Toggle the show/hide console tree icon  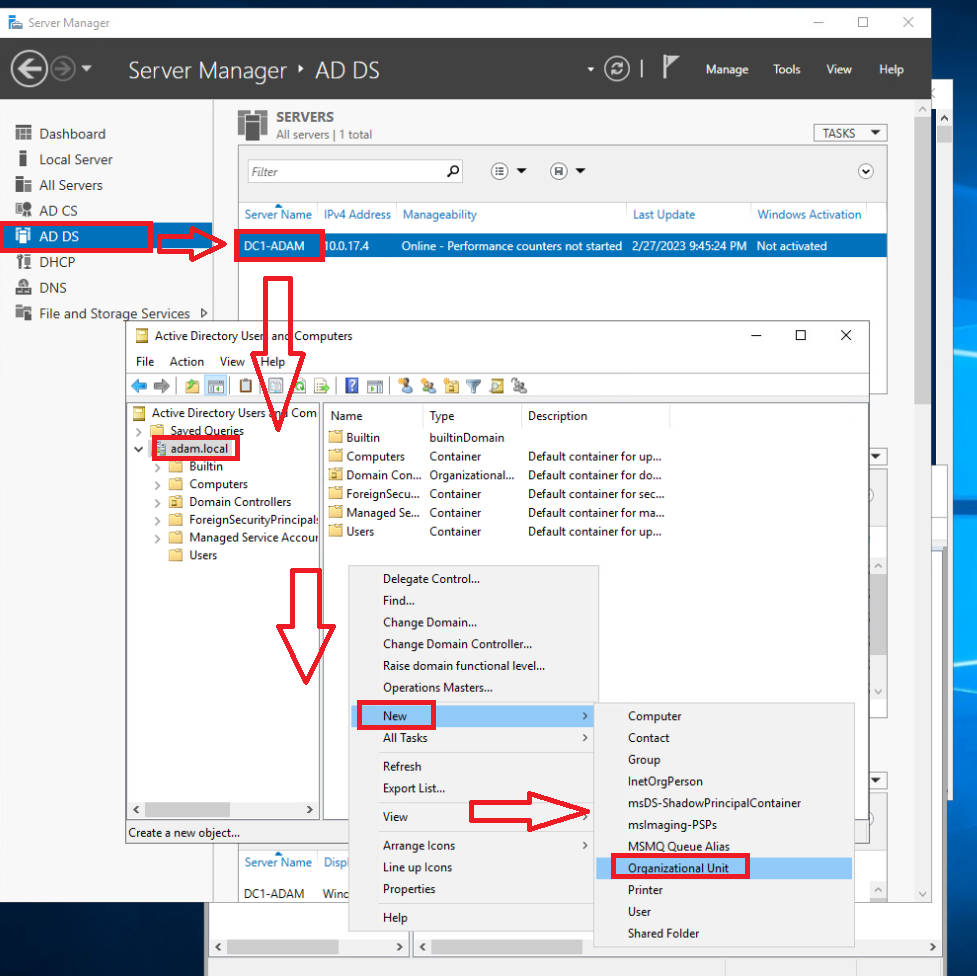[216, 386]
